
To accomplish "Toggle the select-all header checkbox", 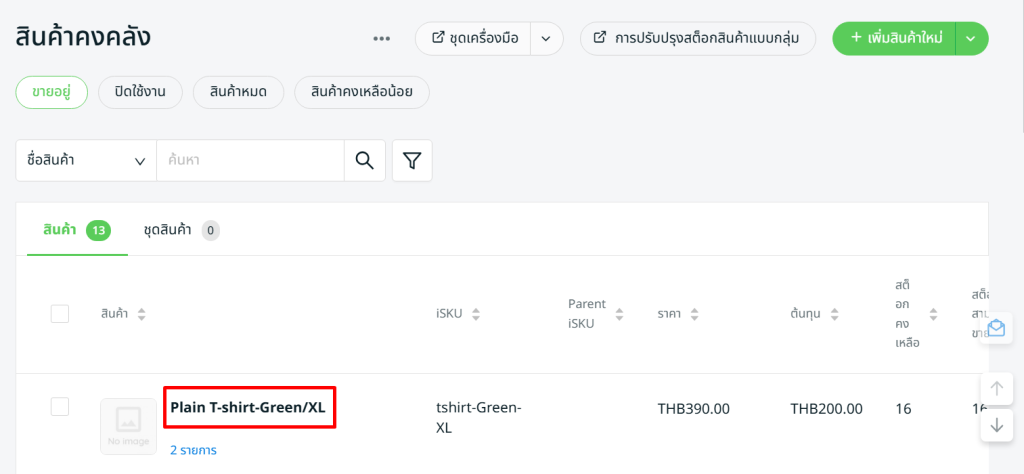I will click(x=60, y=314).
